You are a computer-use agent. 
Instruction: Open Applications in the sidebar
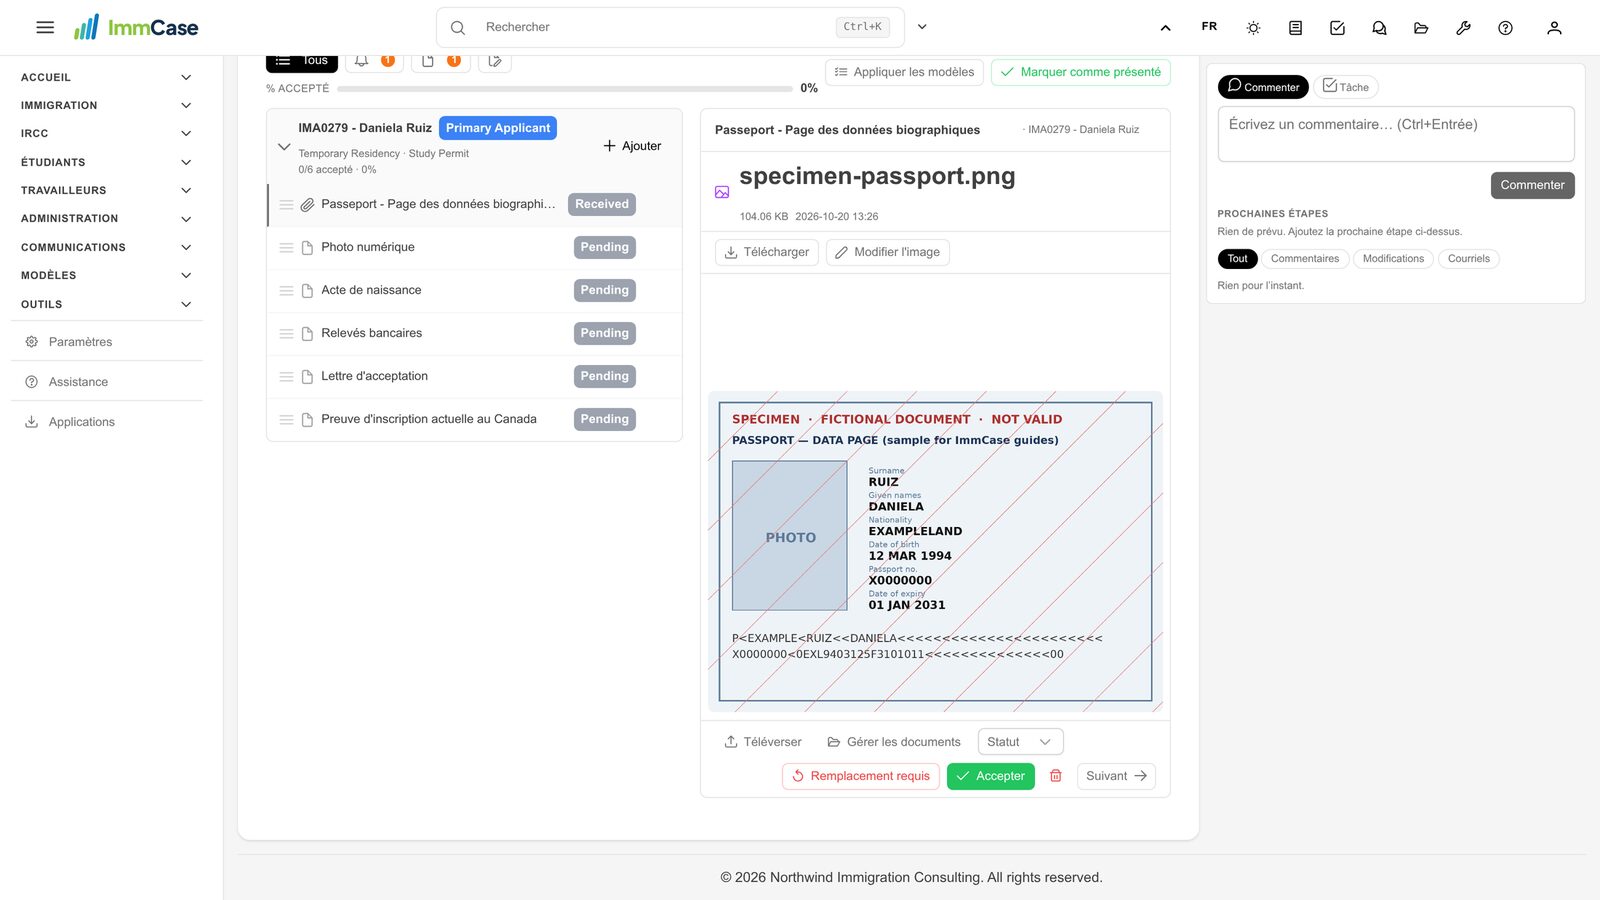click(x=106, y=422)
